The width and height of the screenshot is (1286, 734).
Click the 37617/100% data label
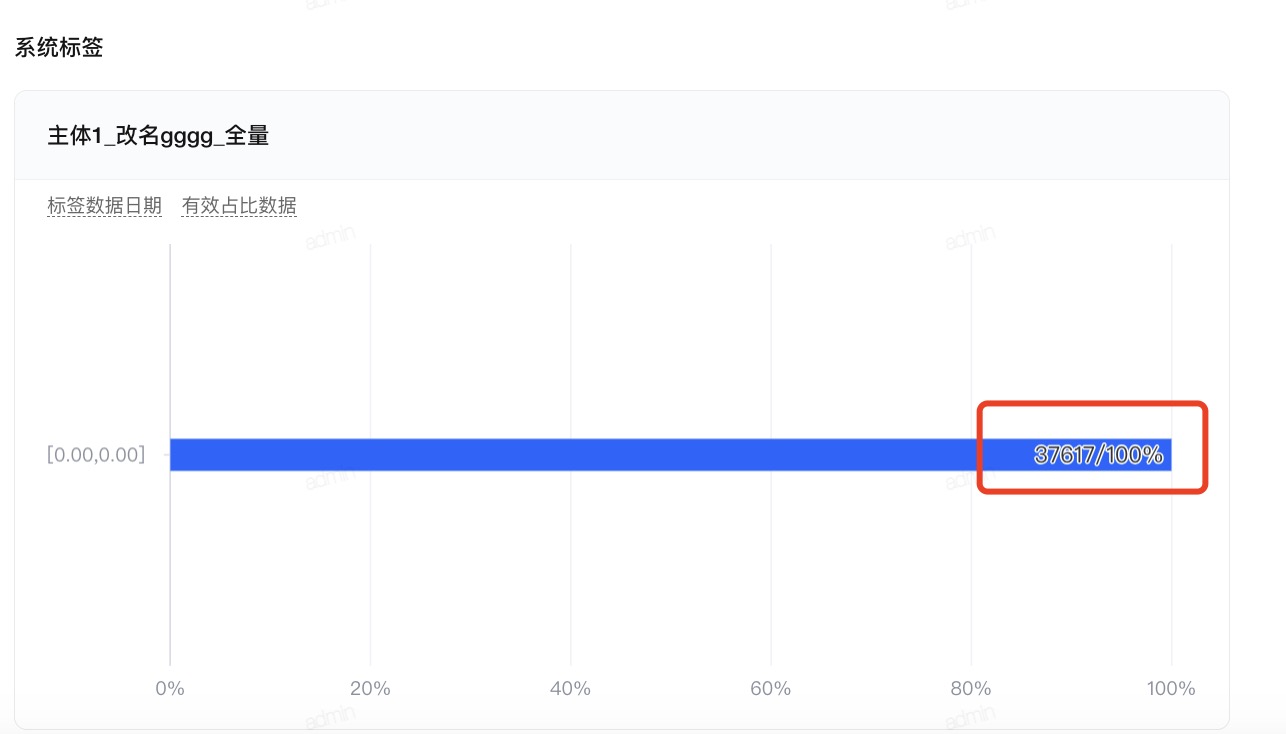(1098, 455)
